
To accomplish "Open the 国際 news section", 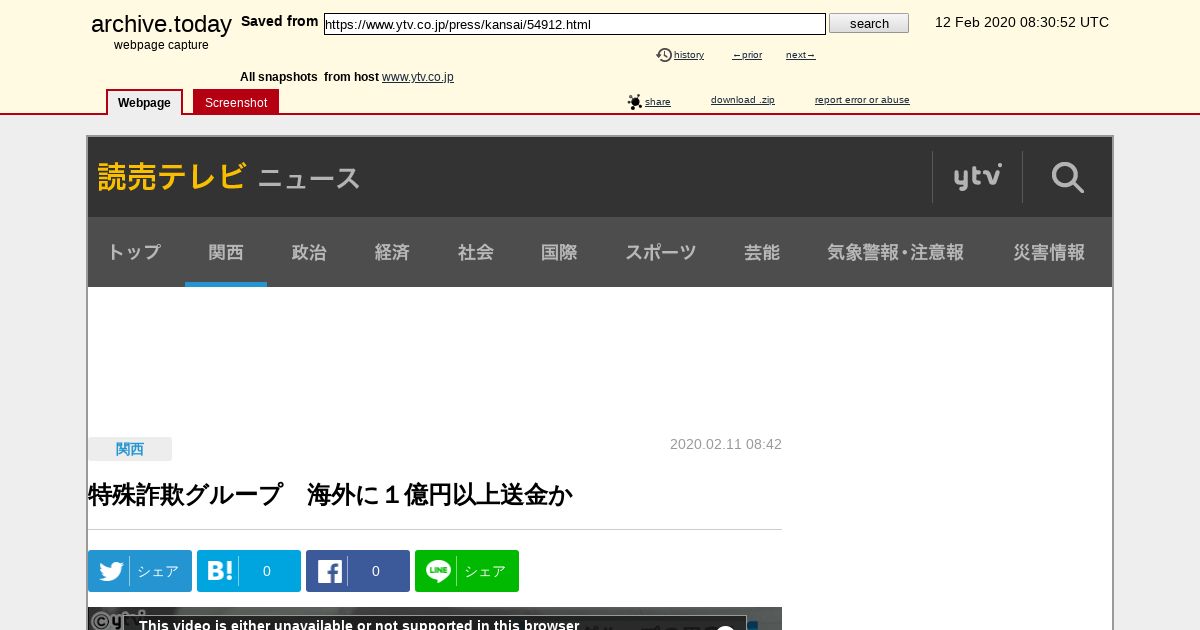I will coord(559,252).
